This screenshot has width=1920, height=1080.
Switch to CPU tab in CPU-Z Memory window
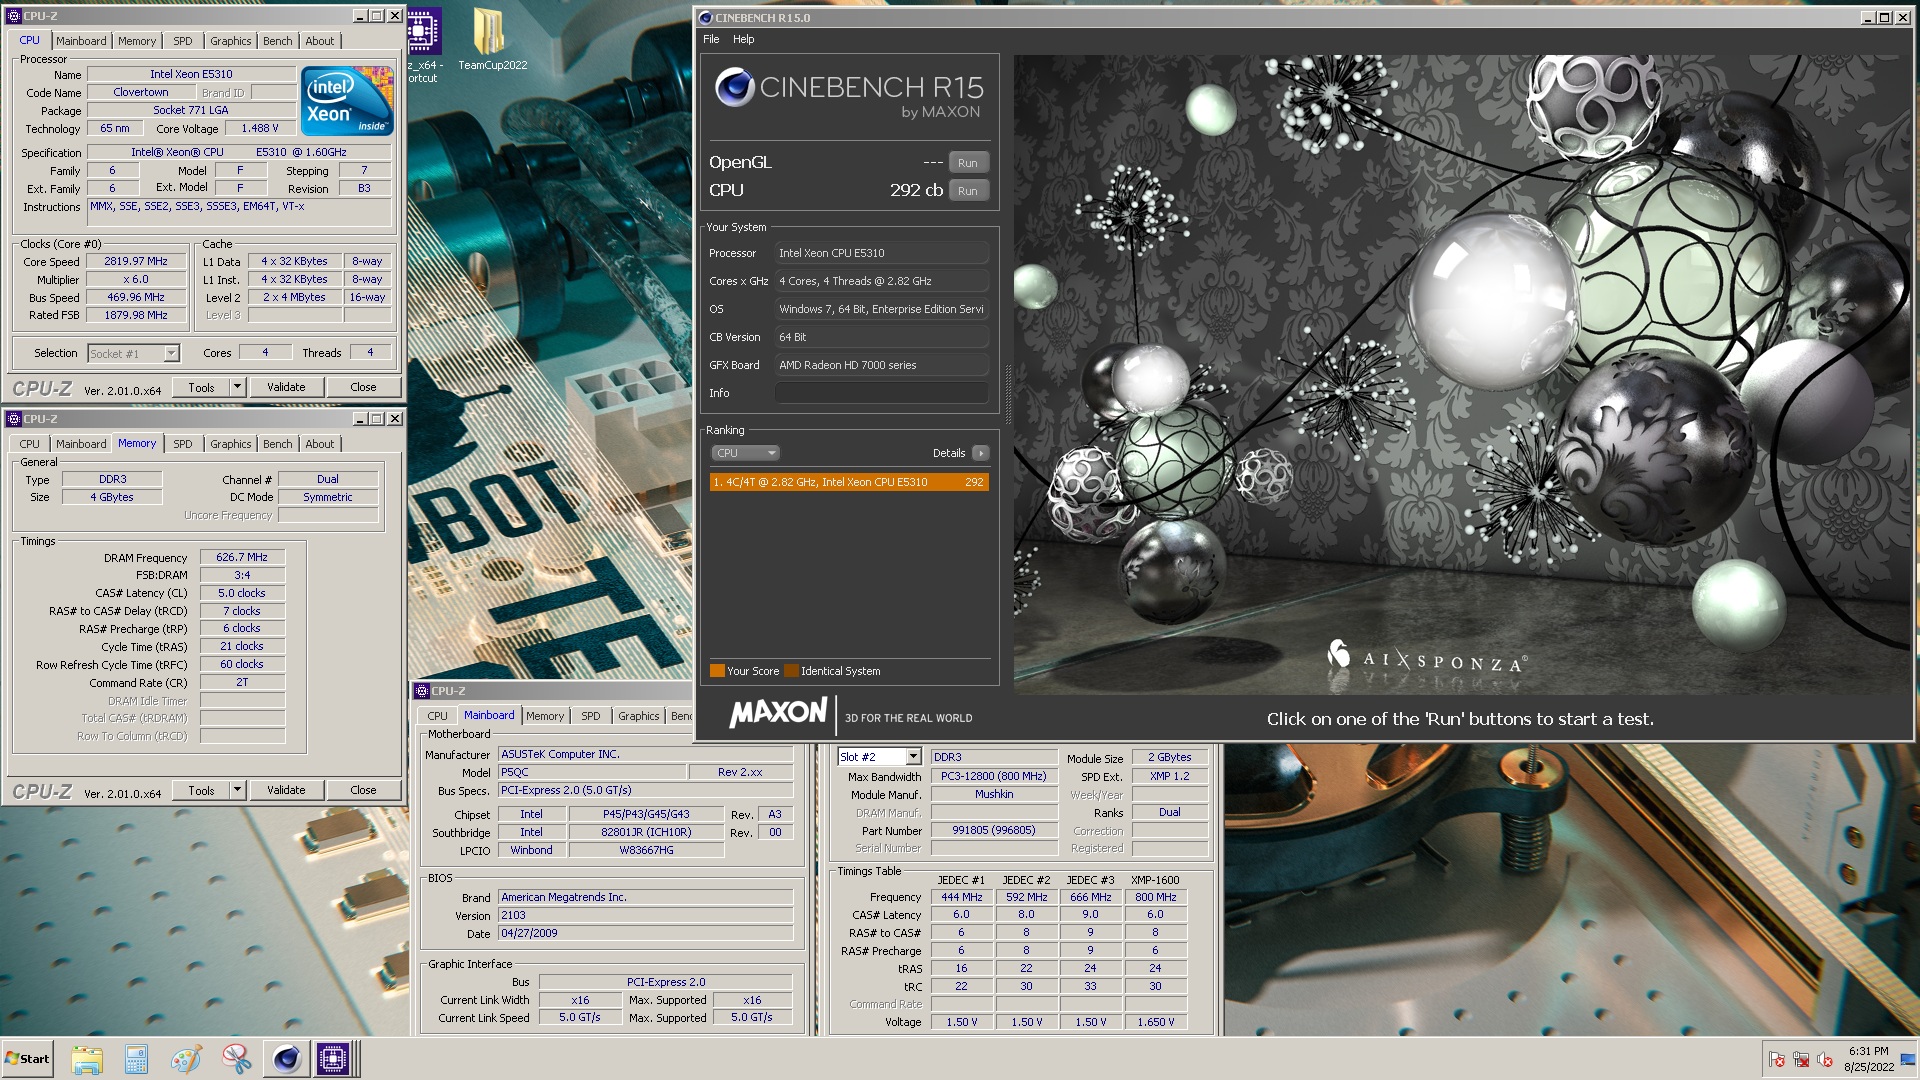pyautogui.click(x=30, y=444)
